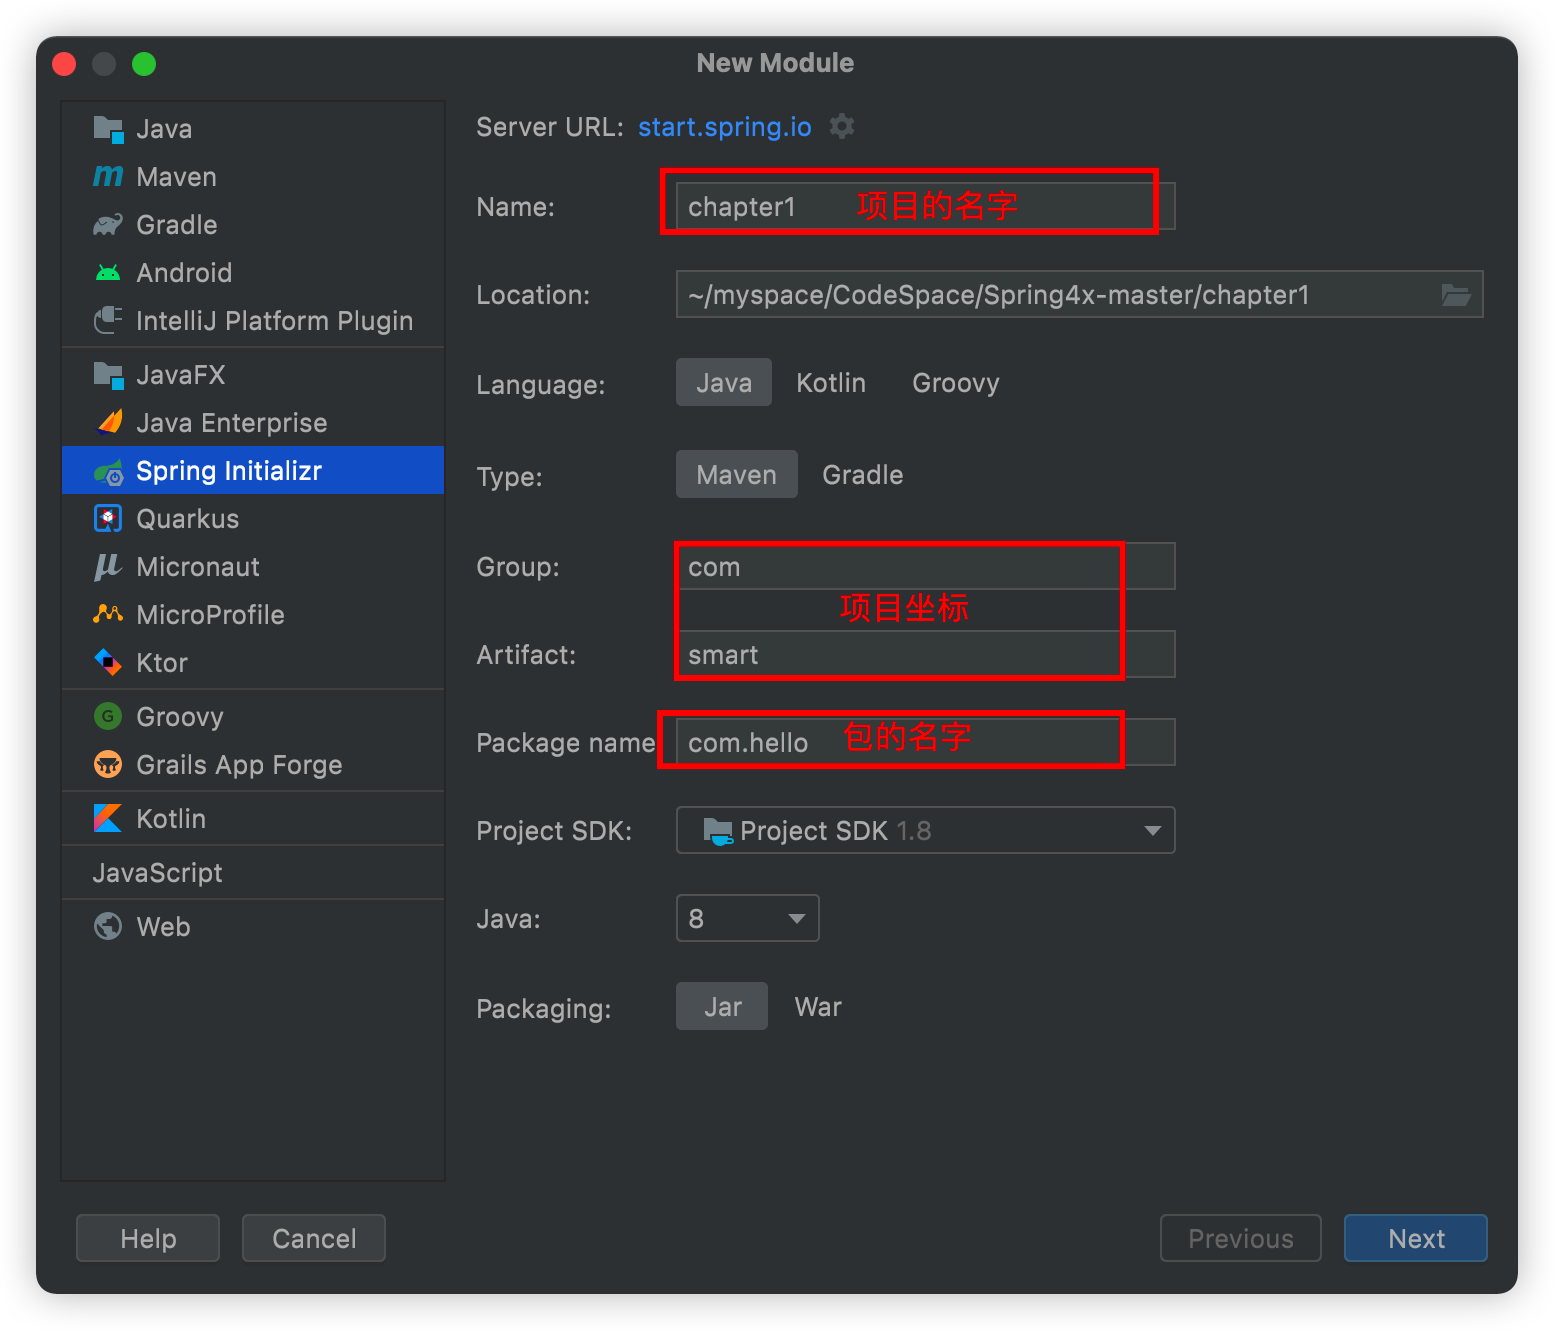Open the start.spring.io server link
Screen dimensions: 1554x1330
(725, 127)
